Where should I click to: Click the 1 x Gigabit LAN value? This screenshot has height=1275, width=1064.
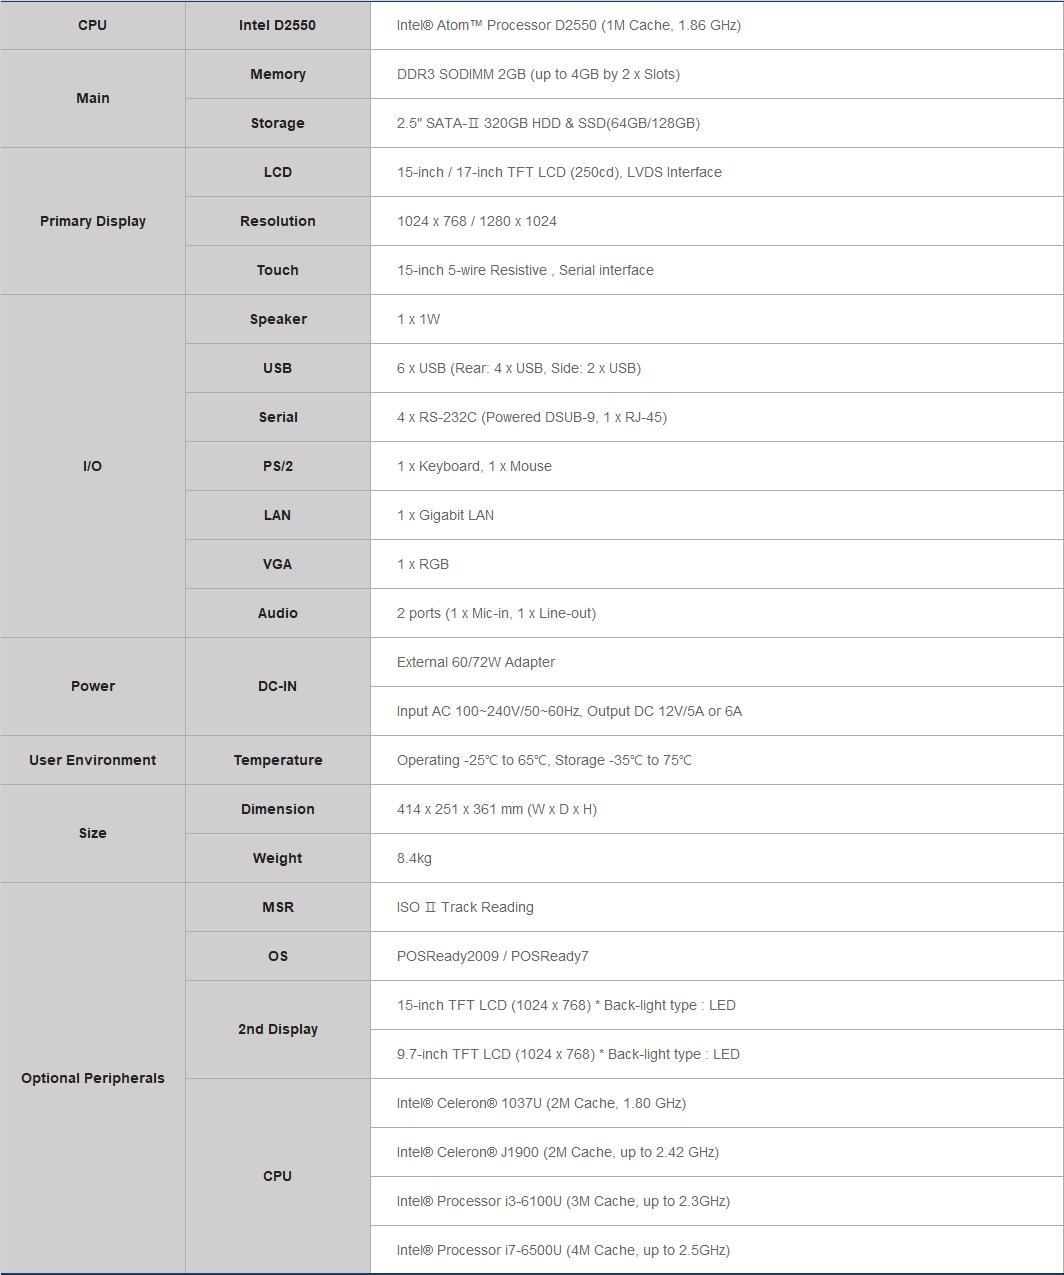[x=445, y=515]
